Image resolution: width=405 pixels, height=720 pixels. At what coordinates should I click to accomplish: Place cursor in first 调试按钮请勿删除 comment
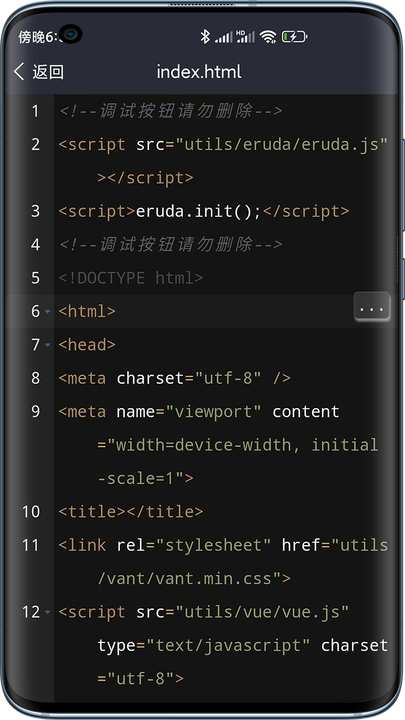(x=170, y=111)
